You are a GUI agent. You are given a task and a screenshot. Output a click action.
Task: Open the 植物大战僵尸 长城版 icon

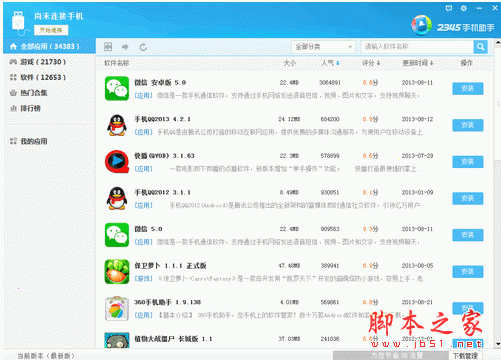[x=117, y=340]
